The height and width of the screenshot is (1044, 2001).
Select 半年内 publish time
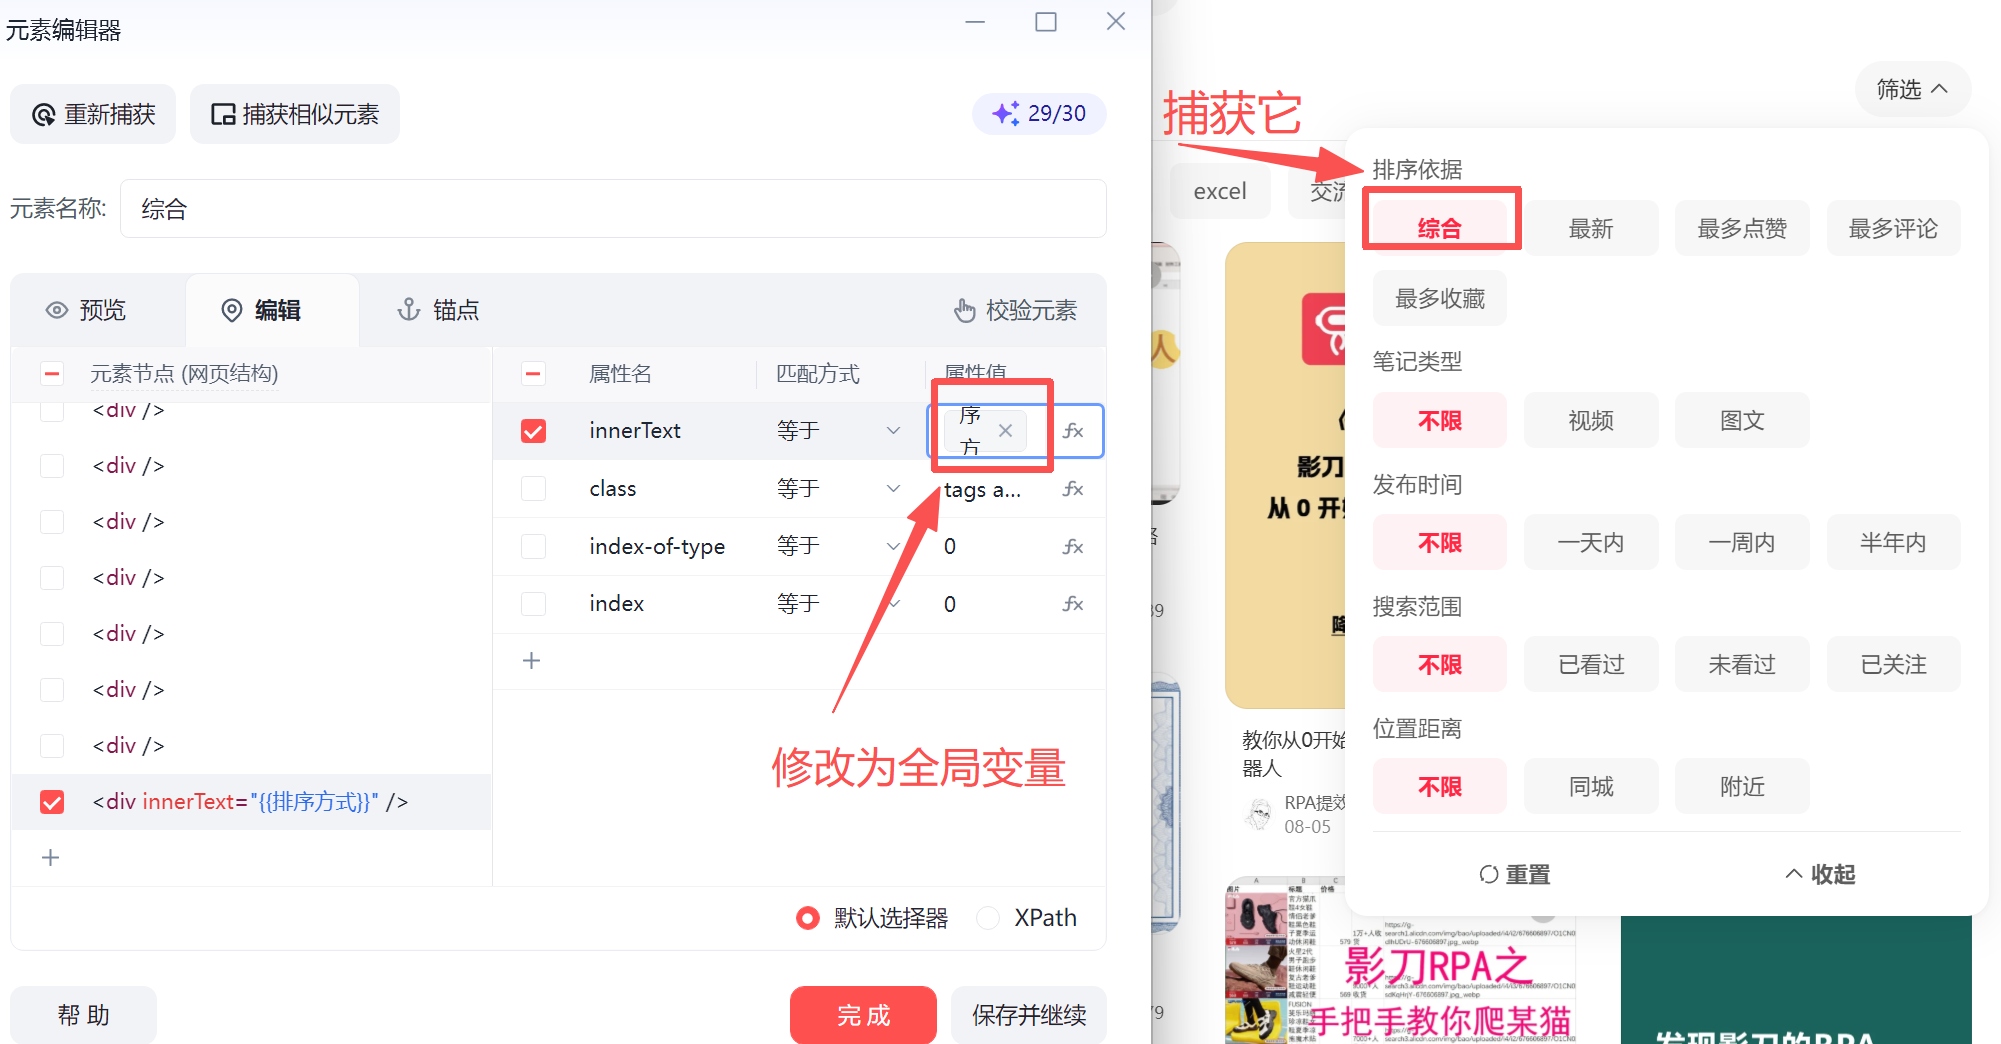point(1894,542)
